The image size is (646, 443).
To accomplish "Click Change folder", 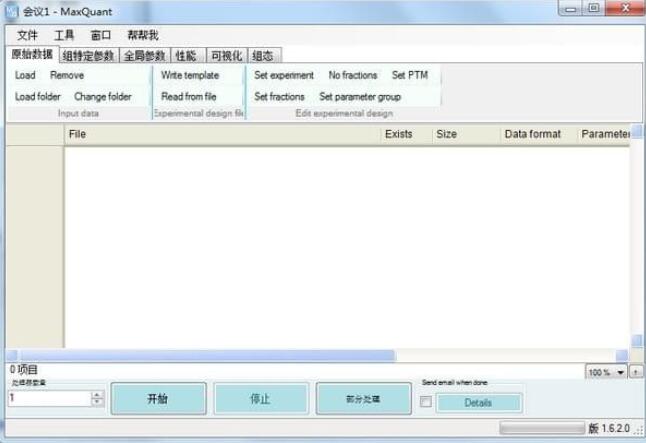I will click(103, 97).
